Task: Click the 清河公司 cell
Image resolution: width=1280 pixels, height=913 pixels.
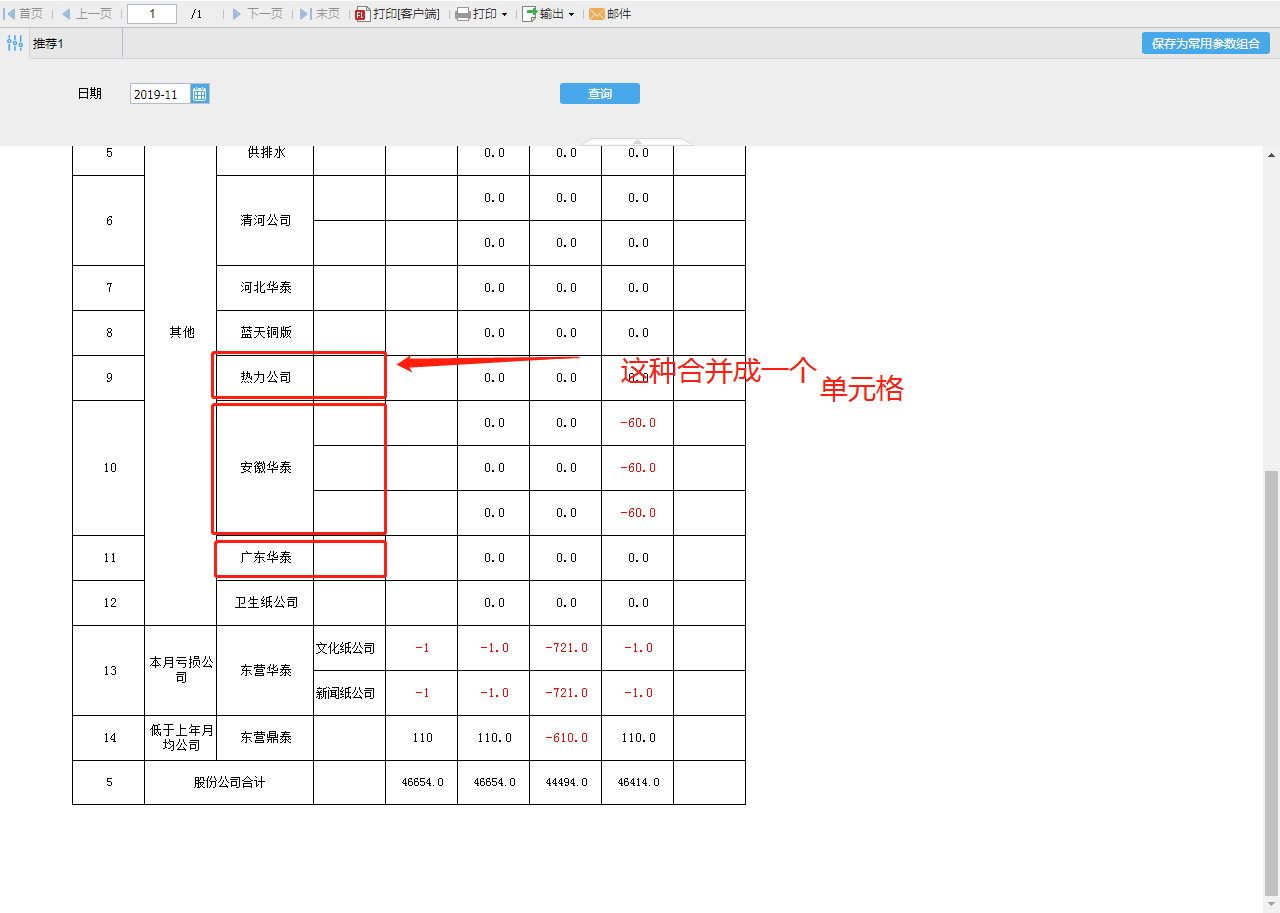Action: tap(265, 220)
